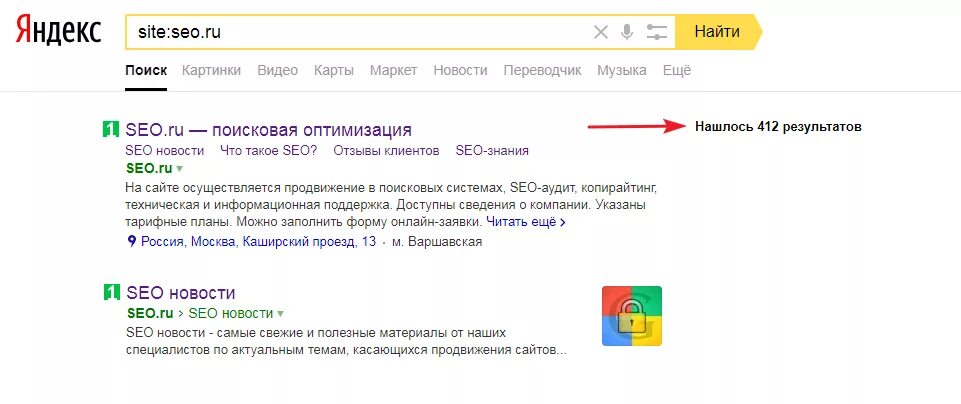Click SEO новости breadcrumb in second result
The height and width of the screenshot is (404, 961).
(x=230, y=314)
